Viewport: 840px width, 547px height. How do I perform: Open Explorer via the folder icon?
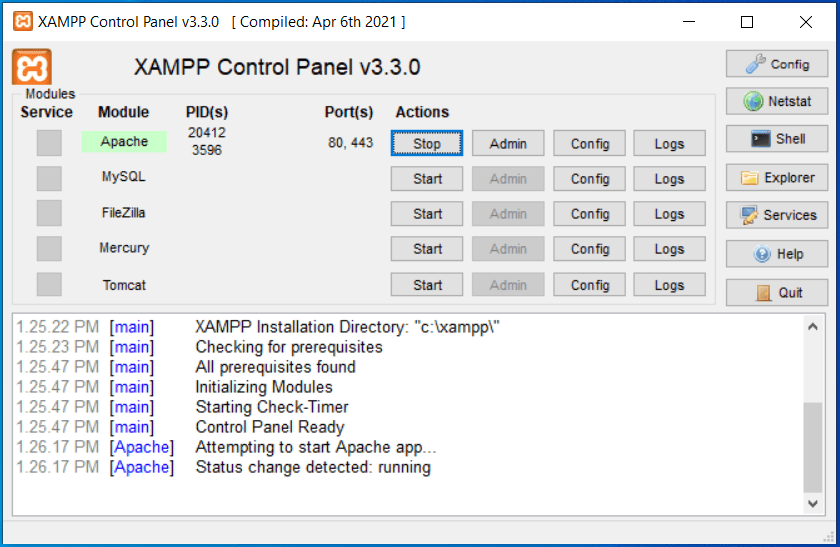[777, 178]
